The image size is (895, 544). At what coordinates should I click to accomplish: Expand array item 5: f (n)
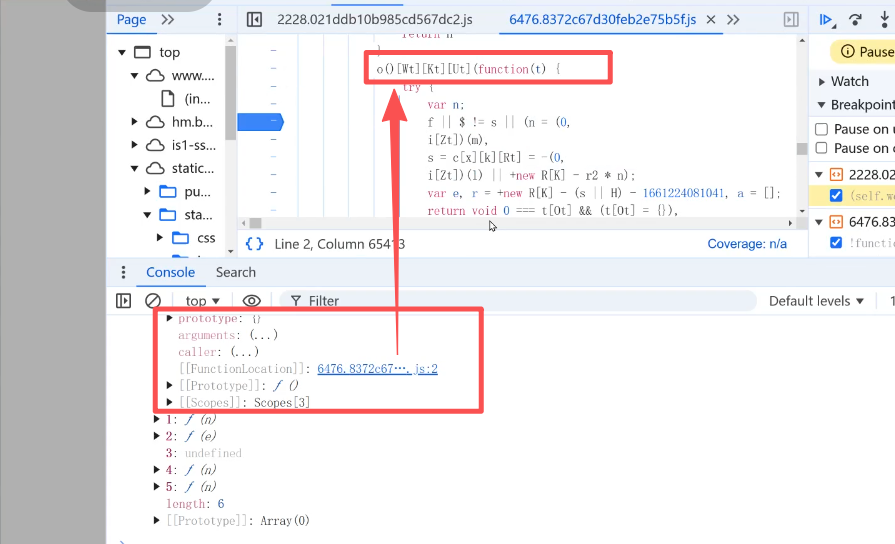click(156, 487)
